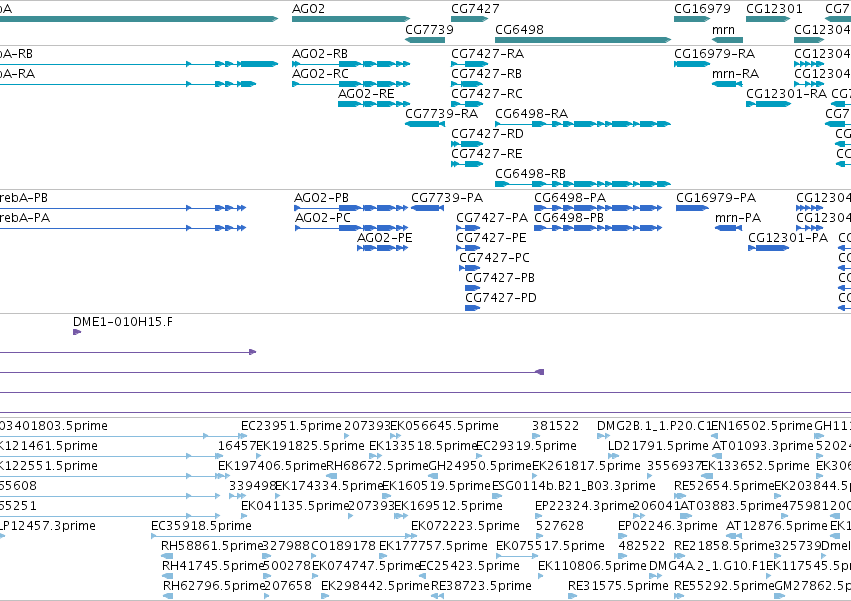Open protein CG12301-PA label
Viewport: 851px width, 601px height.
click(788, 238)
